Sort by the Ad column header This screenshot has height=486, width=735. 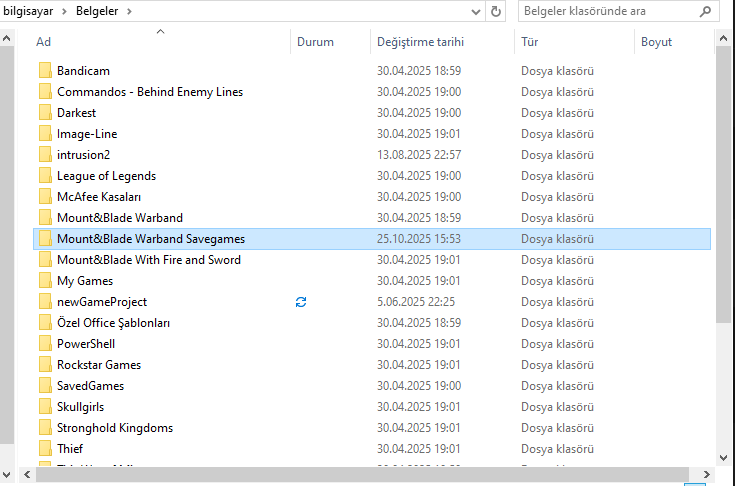click(x=160, y=42)
